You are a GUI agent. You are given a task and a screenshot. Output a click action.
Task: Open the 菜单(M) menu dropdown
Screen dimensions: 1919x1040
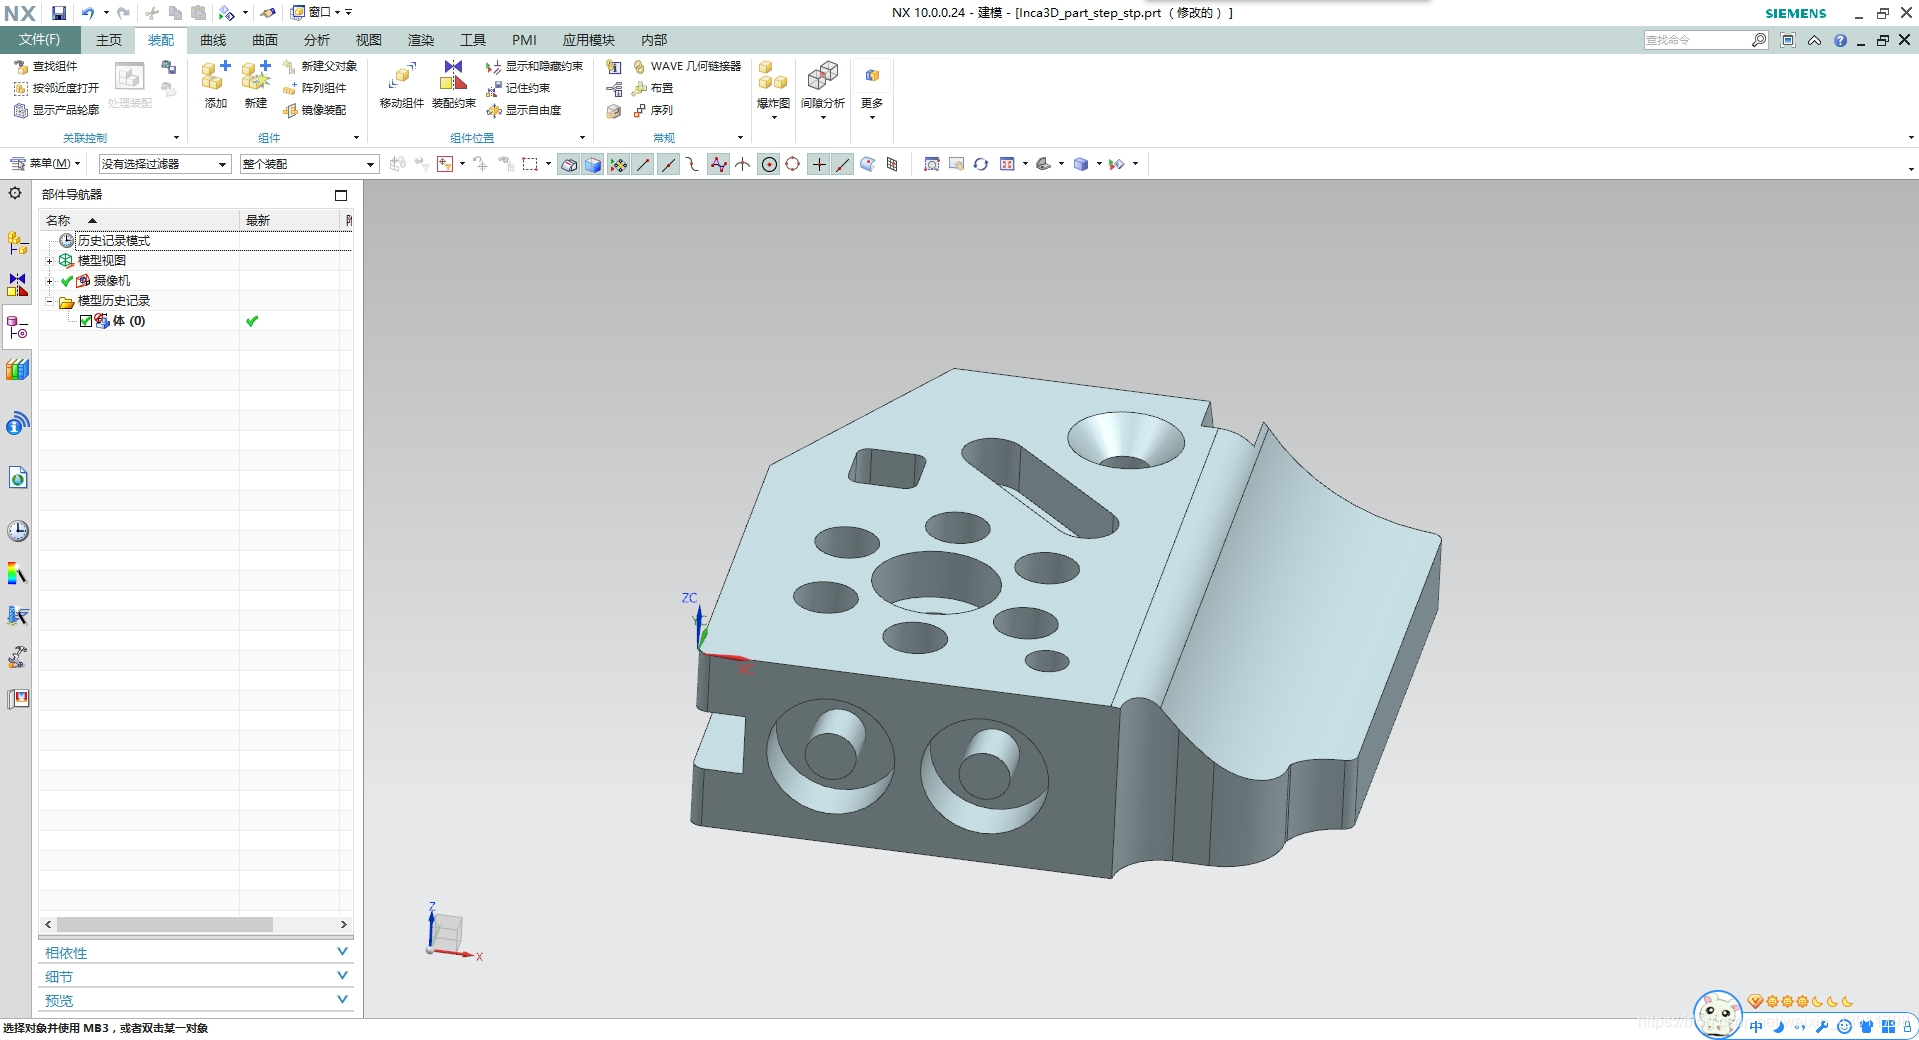tap(45, 163)
